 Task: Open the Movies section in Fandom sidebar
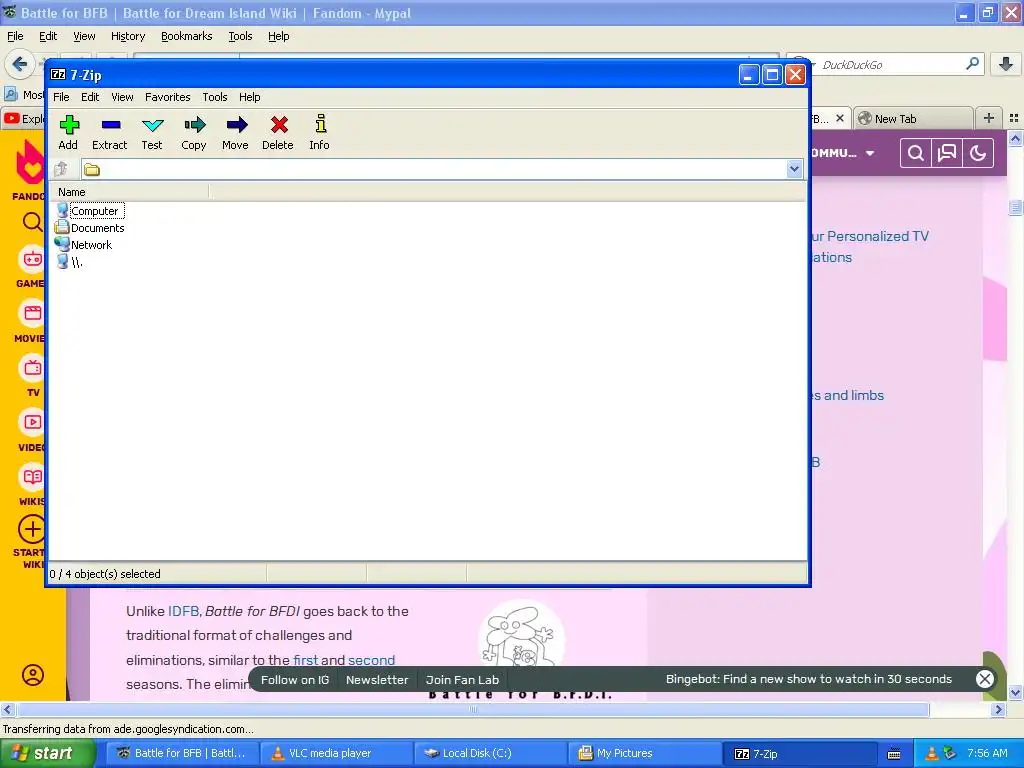pyautogui.click(x=31, y=321)
